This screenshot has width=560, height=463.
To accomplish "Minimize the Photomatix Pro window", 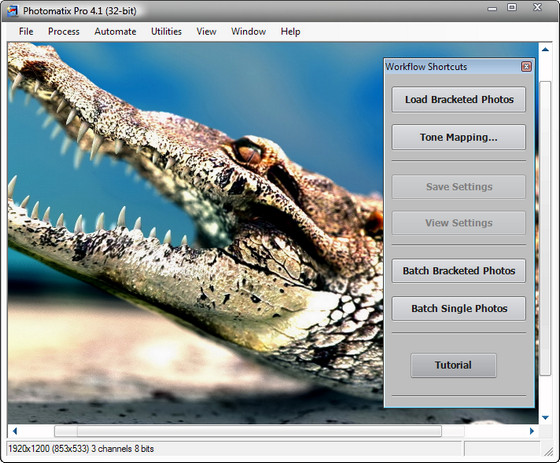I will coord(492,8).
